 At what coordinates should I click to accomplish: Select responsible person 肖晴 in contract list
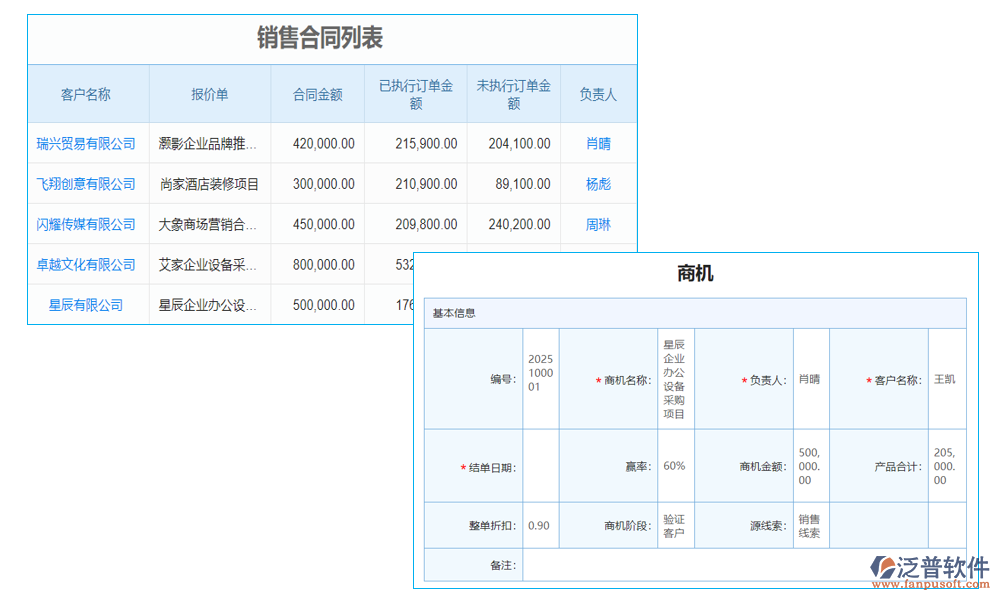click(x=598, y=143)
